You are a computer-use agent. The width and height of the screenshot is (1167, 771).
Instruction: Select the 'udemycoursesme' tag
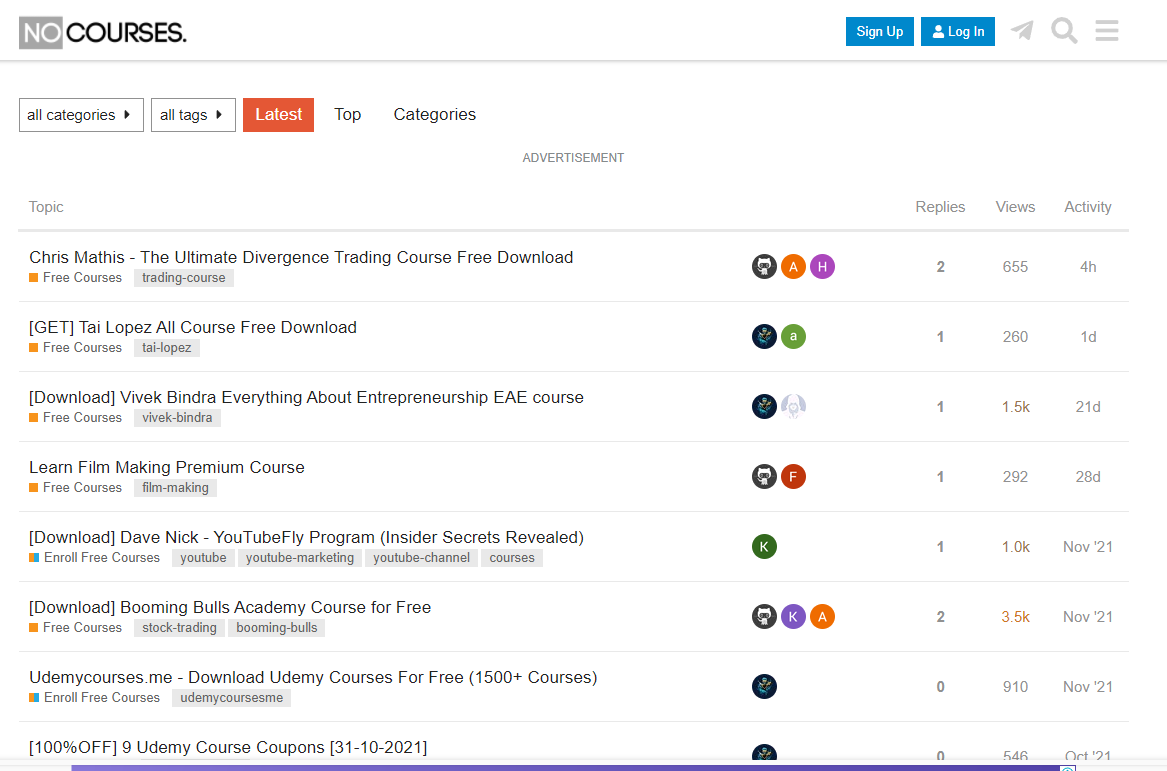(231, 697)
